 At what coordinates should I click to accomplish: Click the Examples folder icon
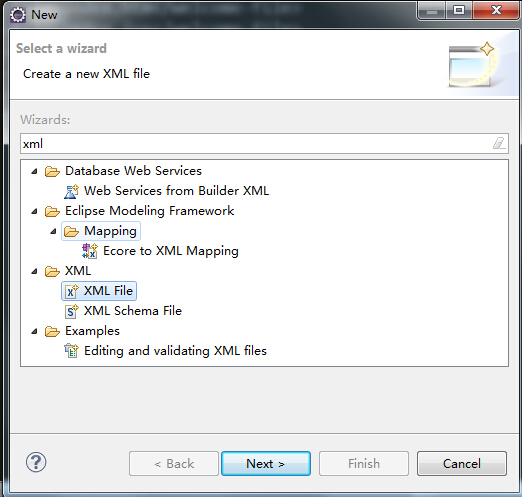coord(52,331)
